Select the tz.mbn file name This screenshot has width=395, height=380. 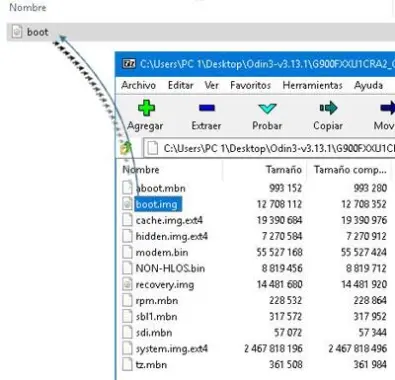pyautogui.click(x=151, y=364)
